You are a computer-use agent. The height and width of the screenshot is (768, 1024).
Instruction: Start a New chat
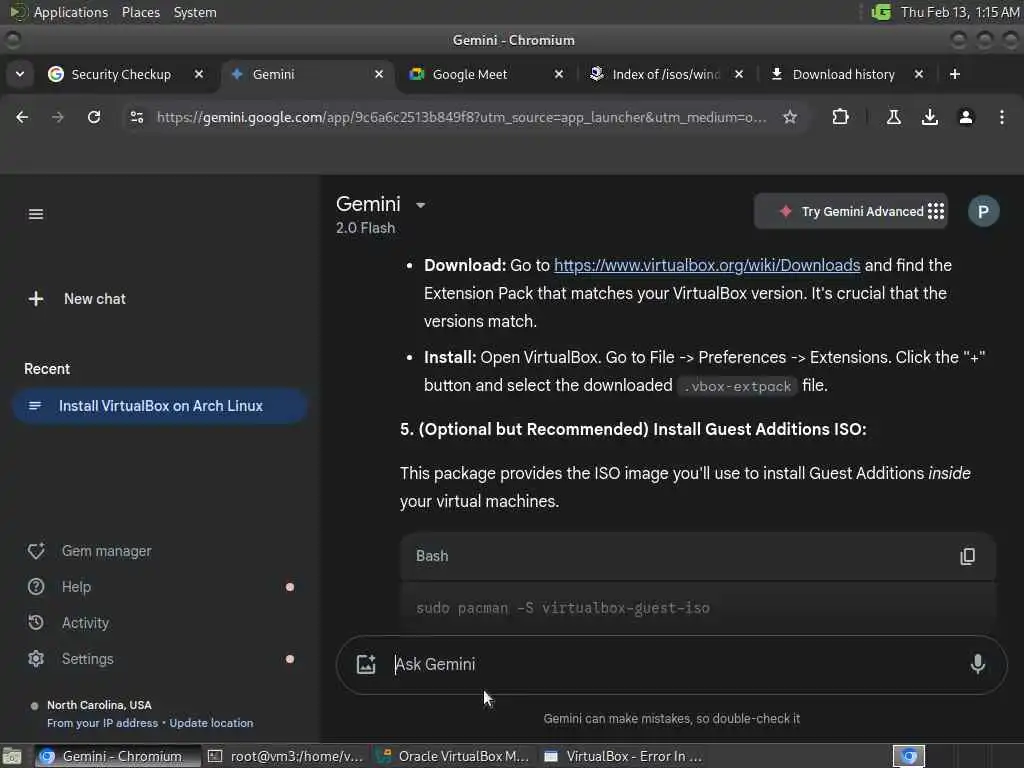pyautogui.click(x=77, y=299)
